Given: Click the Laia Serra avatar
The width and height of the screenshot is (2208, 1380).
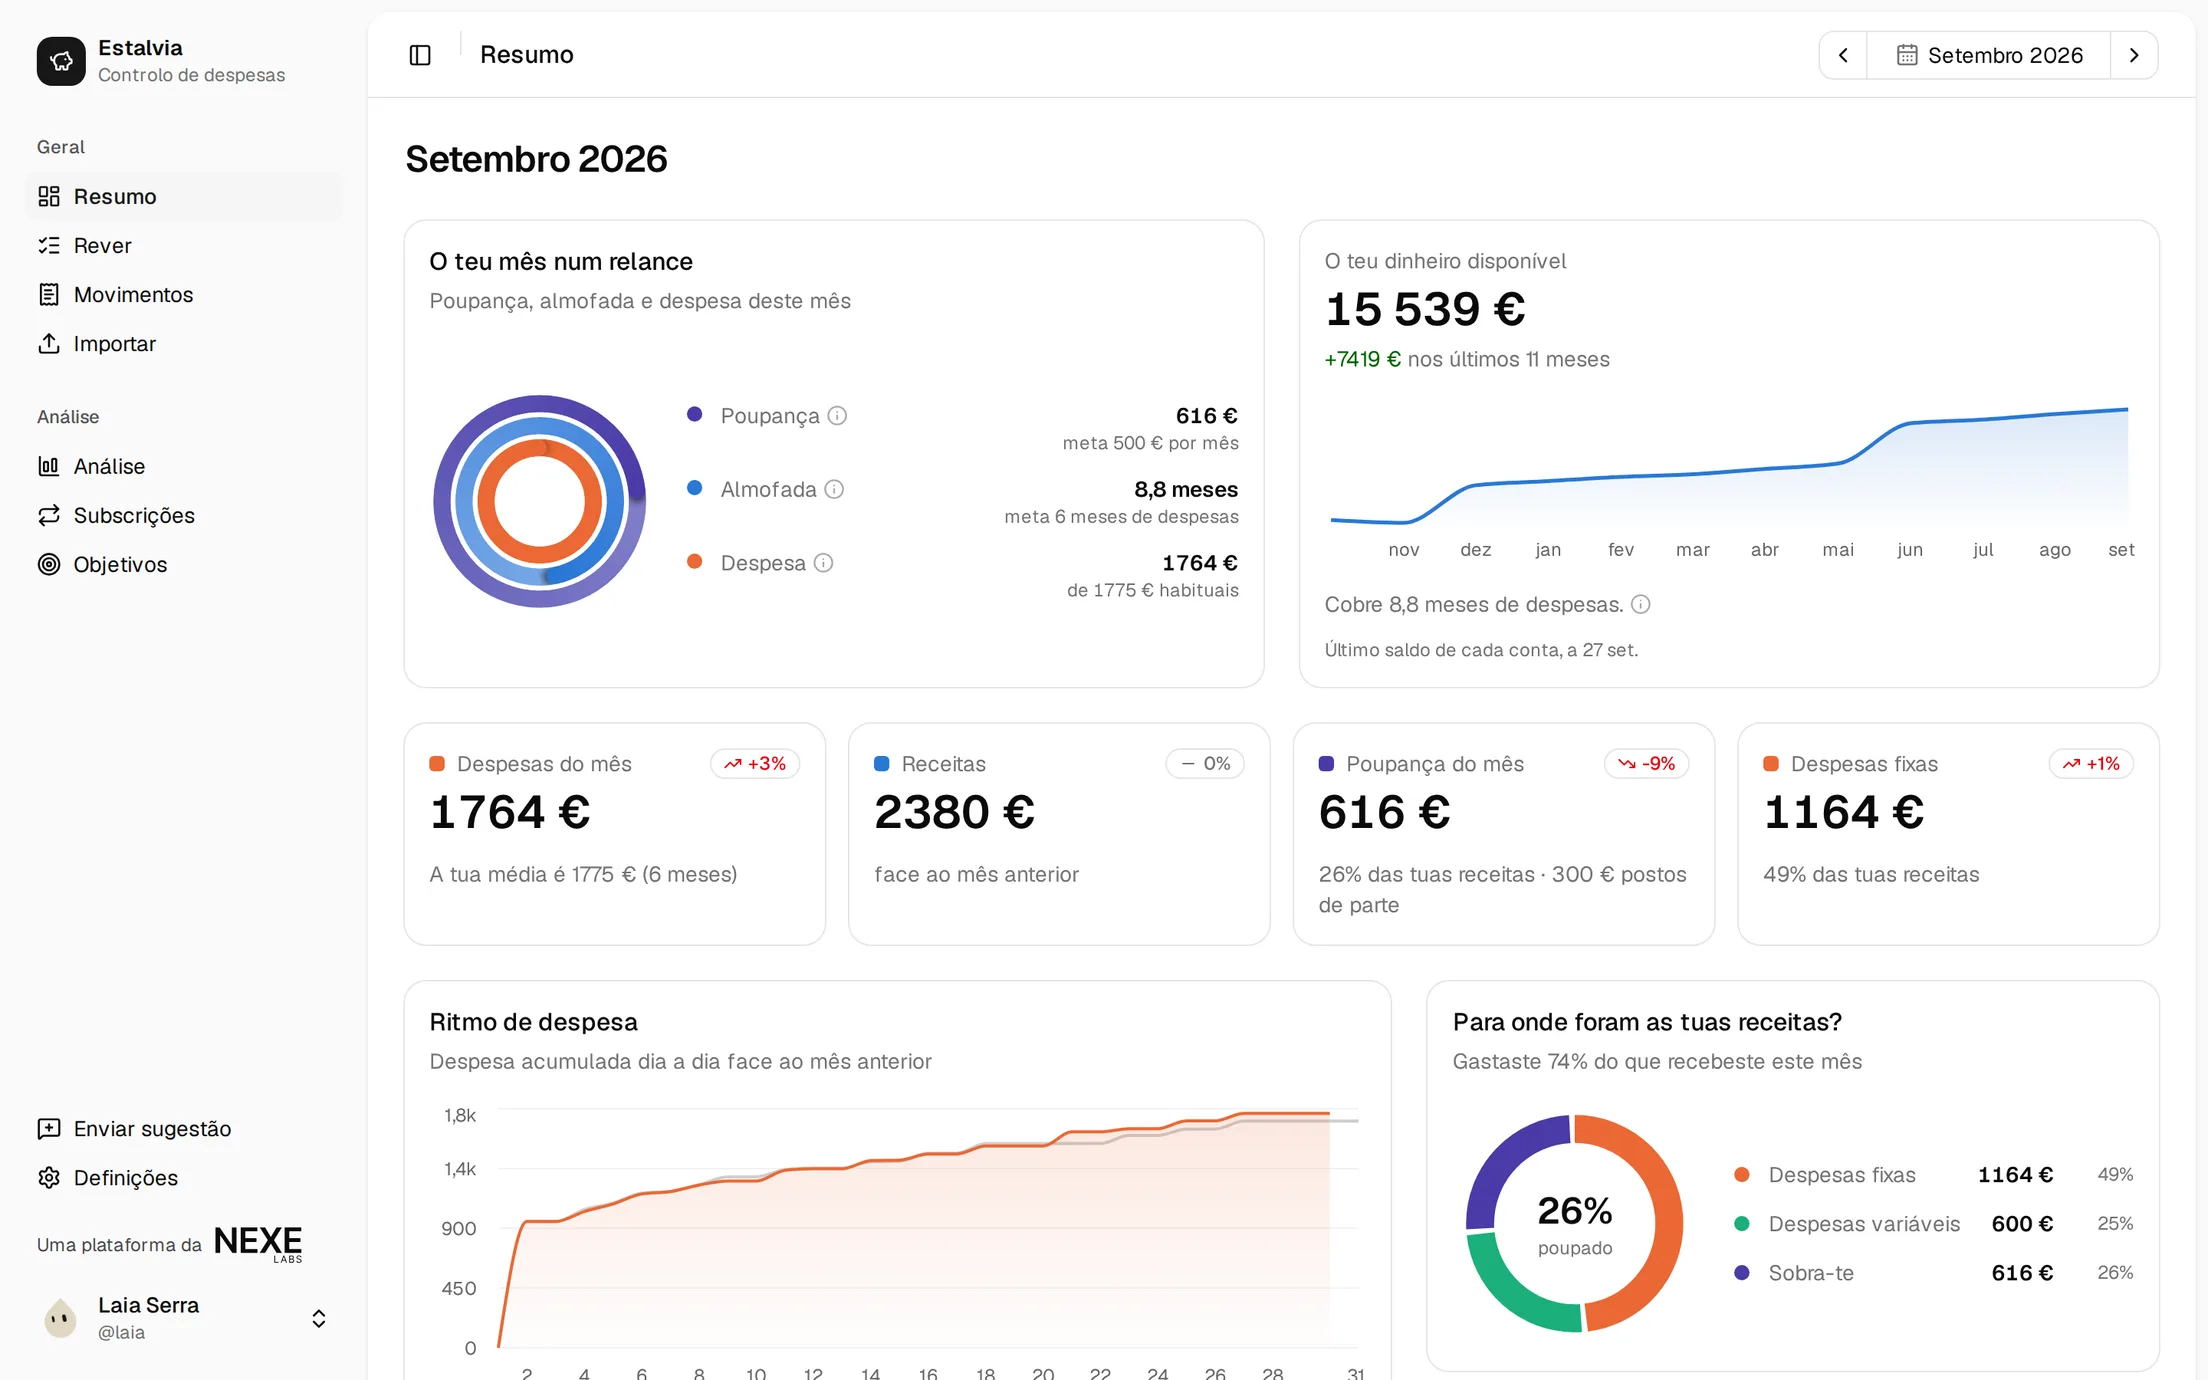Looking at the screenshot, I should point(61,1318).
